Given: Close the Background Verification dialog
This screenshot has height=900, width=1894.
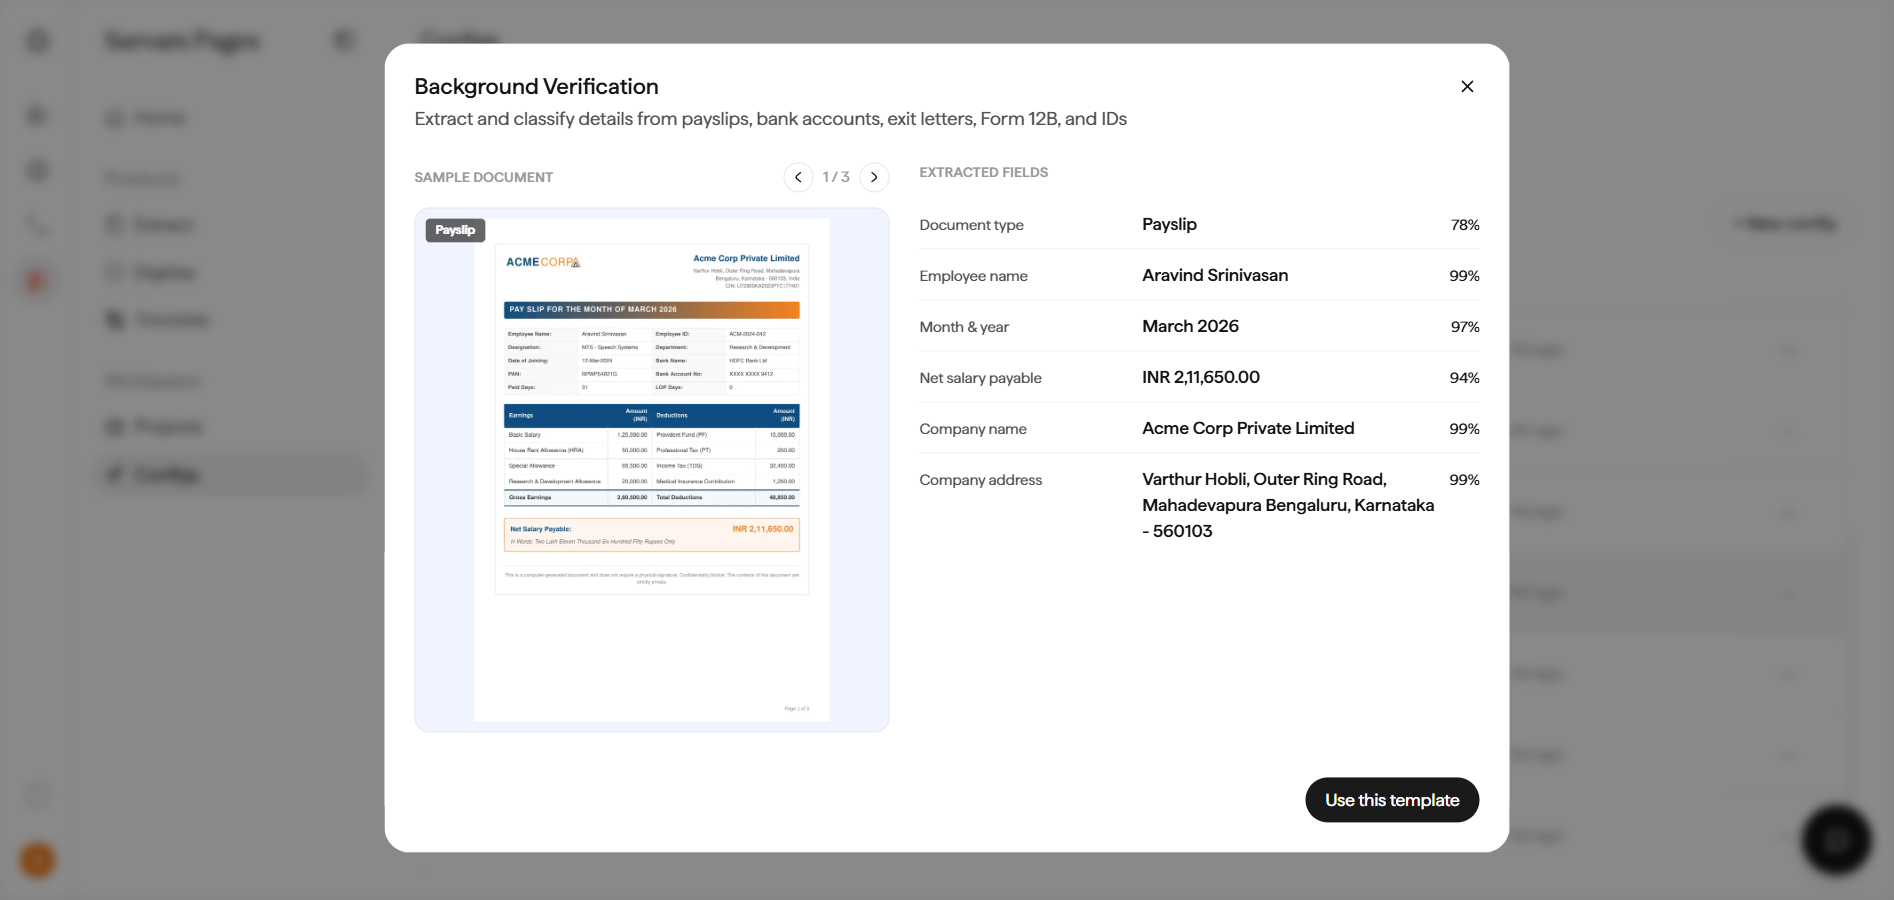Looking at the screenshot, I should 1467,87.
